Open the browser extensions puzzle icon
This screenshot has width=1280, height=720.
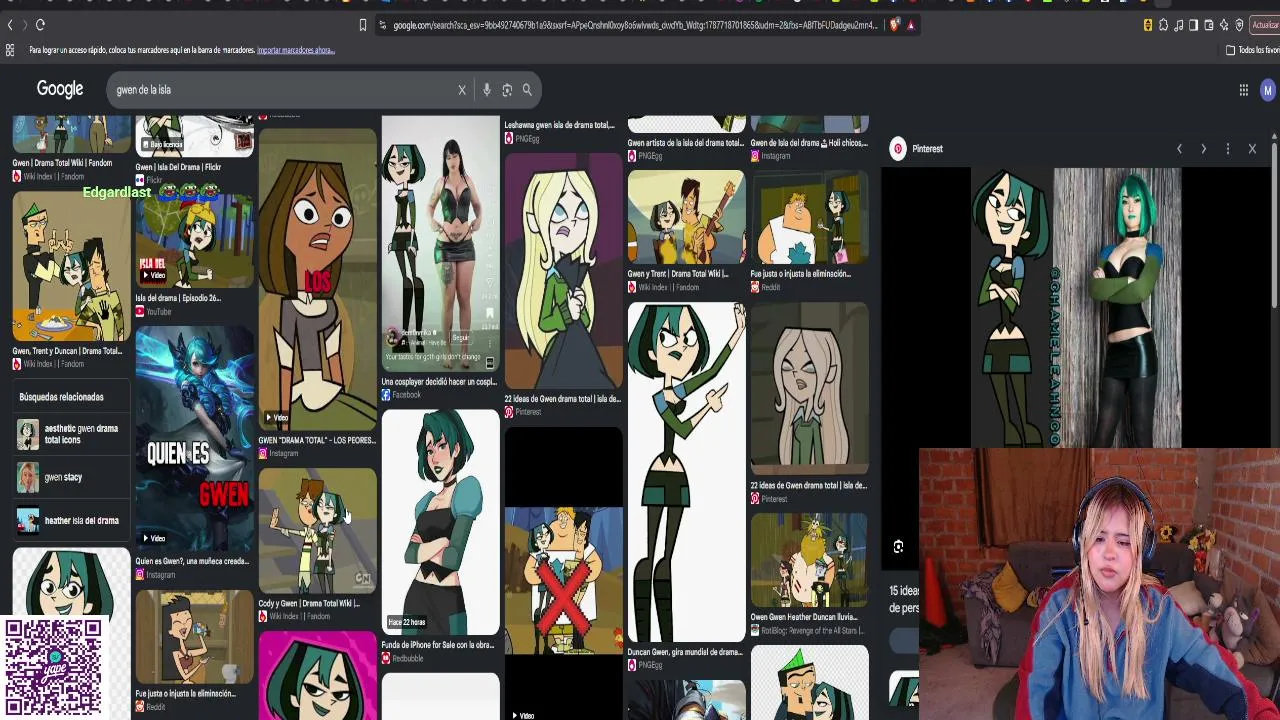[x=1163, y=25]
